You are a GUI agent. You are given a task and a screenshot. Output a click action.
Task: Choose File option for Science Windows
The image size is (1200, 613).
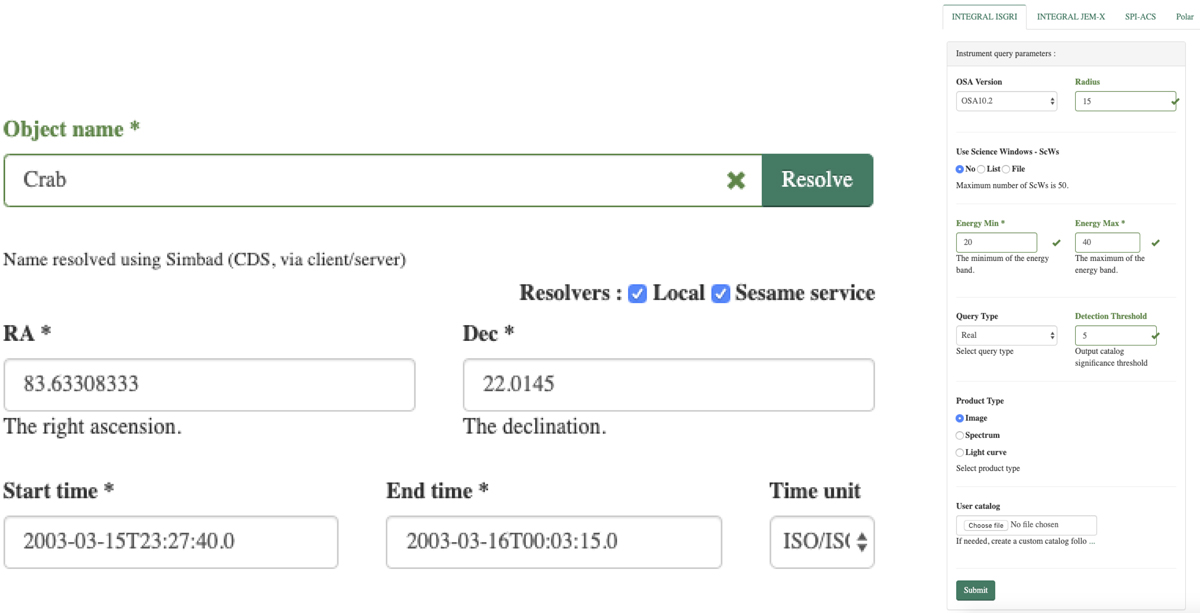tap(1006, 169)
